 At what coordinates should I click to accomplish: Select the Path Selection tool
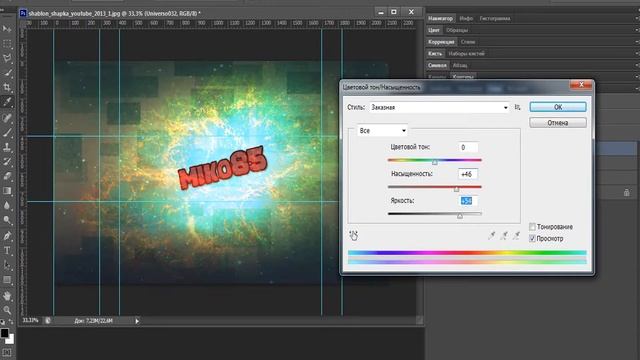[7, 265]
